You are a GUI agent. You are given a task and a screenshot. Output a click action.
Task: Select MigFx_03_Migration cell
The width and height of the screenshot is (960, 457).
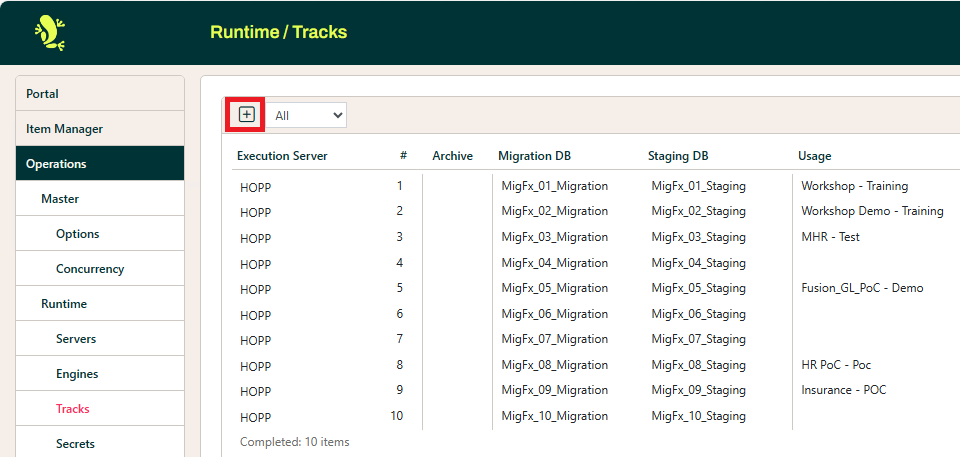coord(555,236)
